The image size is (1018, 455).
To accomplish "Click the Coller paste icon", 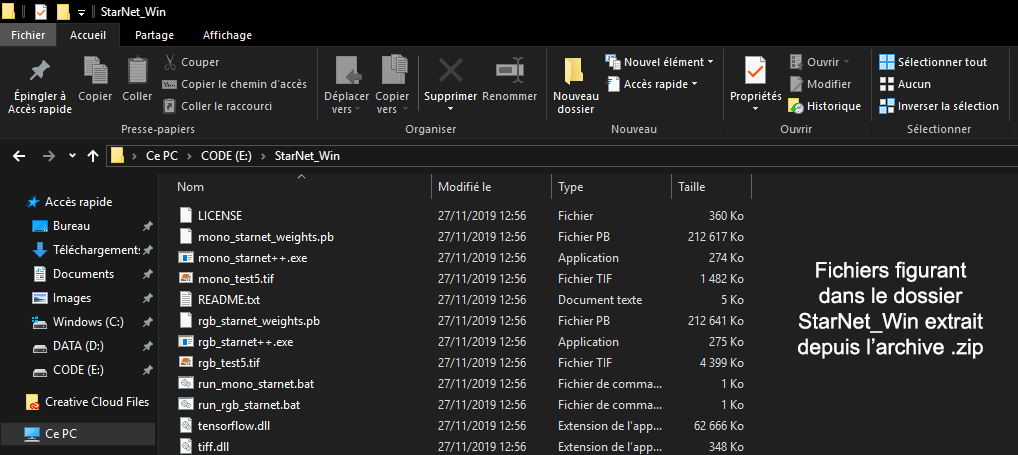I will click(137, 72).
